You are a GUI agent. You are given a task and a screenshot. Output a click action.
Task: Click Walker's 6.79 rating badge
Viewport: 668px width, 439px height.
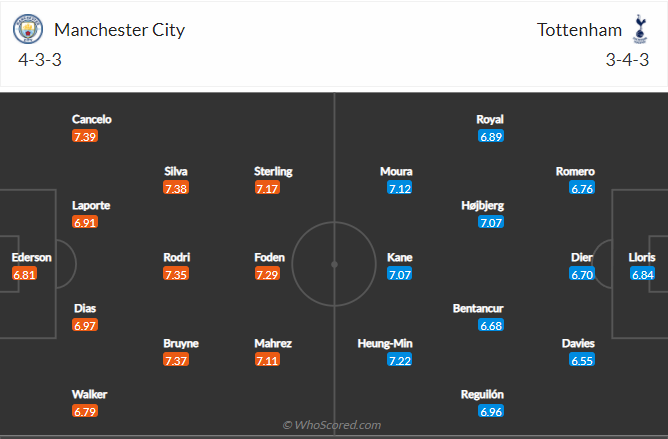point(85,411)
